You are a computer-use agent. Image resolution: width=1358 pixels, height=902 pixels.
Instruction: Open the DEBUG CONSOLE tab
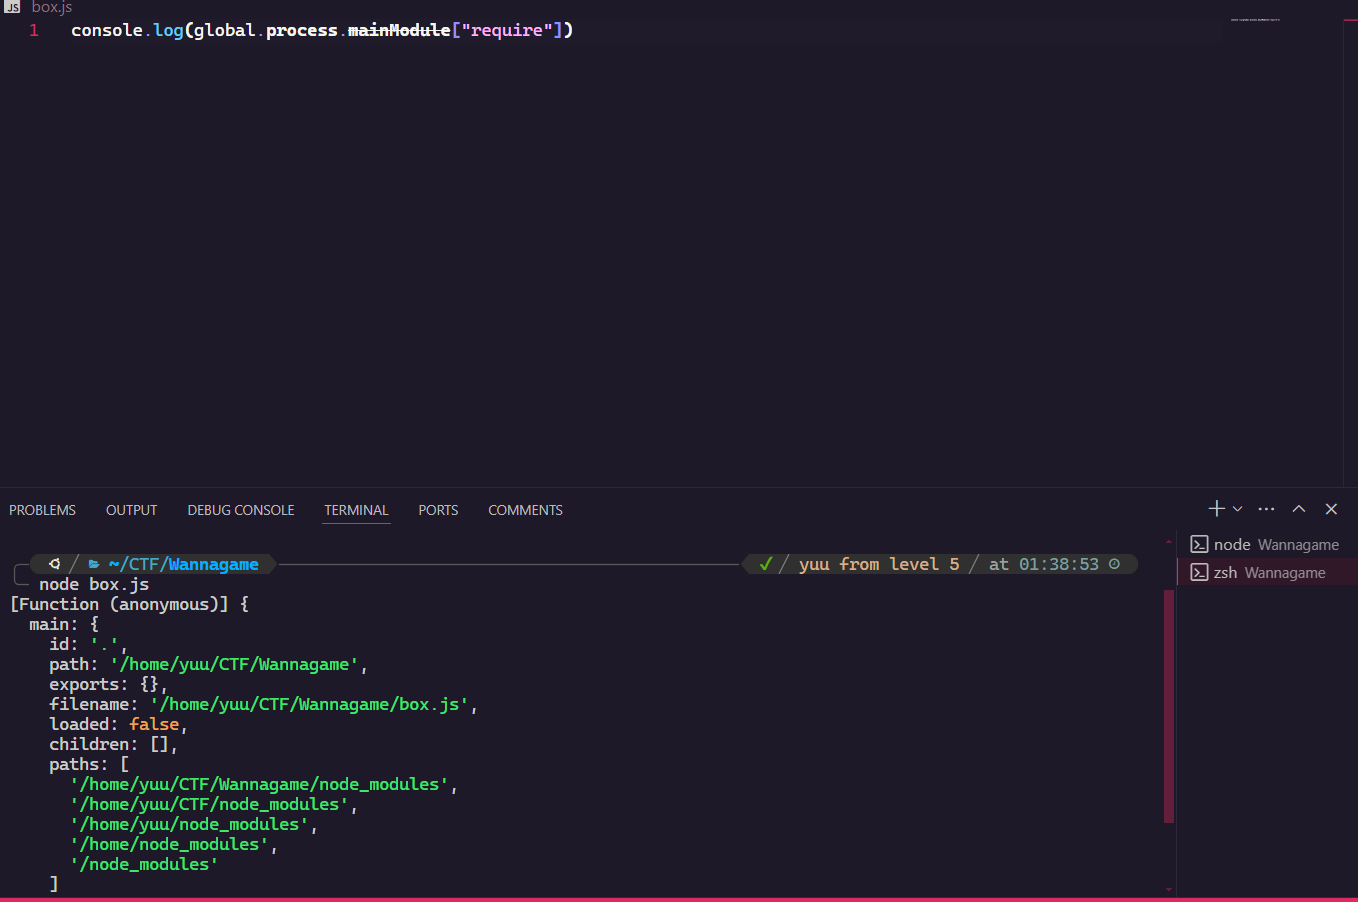click(240, 510)
